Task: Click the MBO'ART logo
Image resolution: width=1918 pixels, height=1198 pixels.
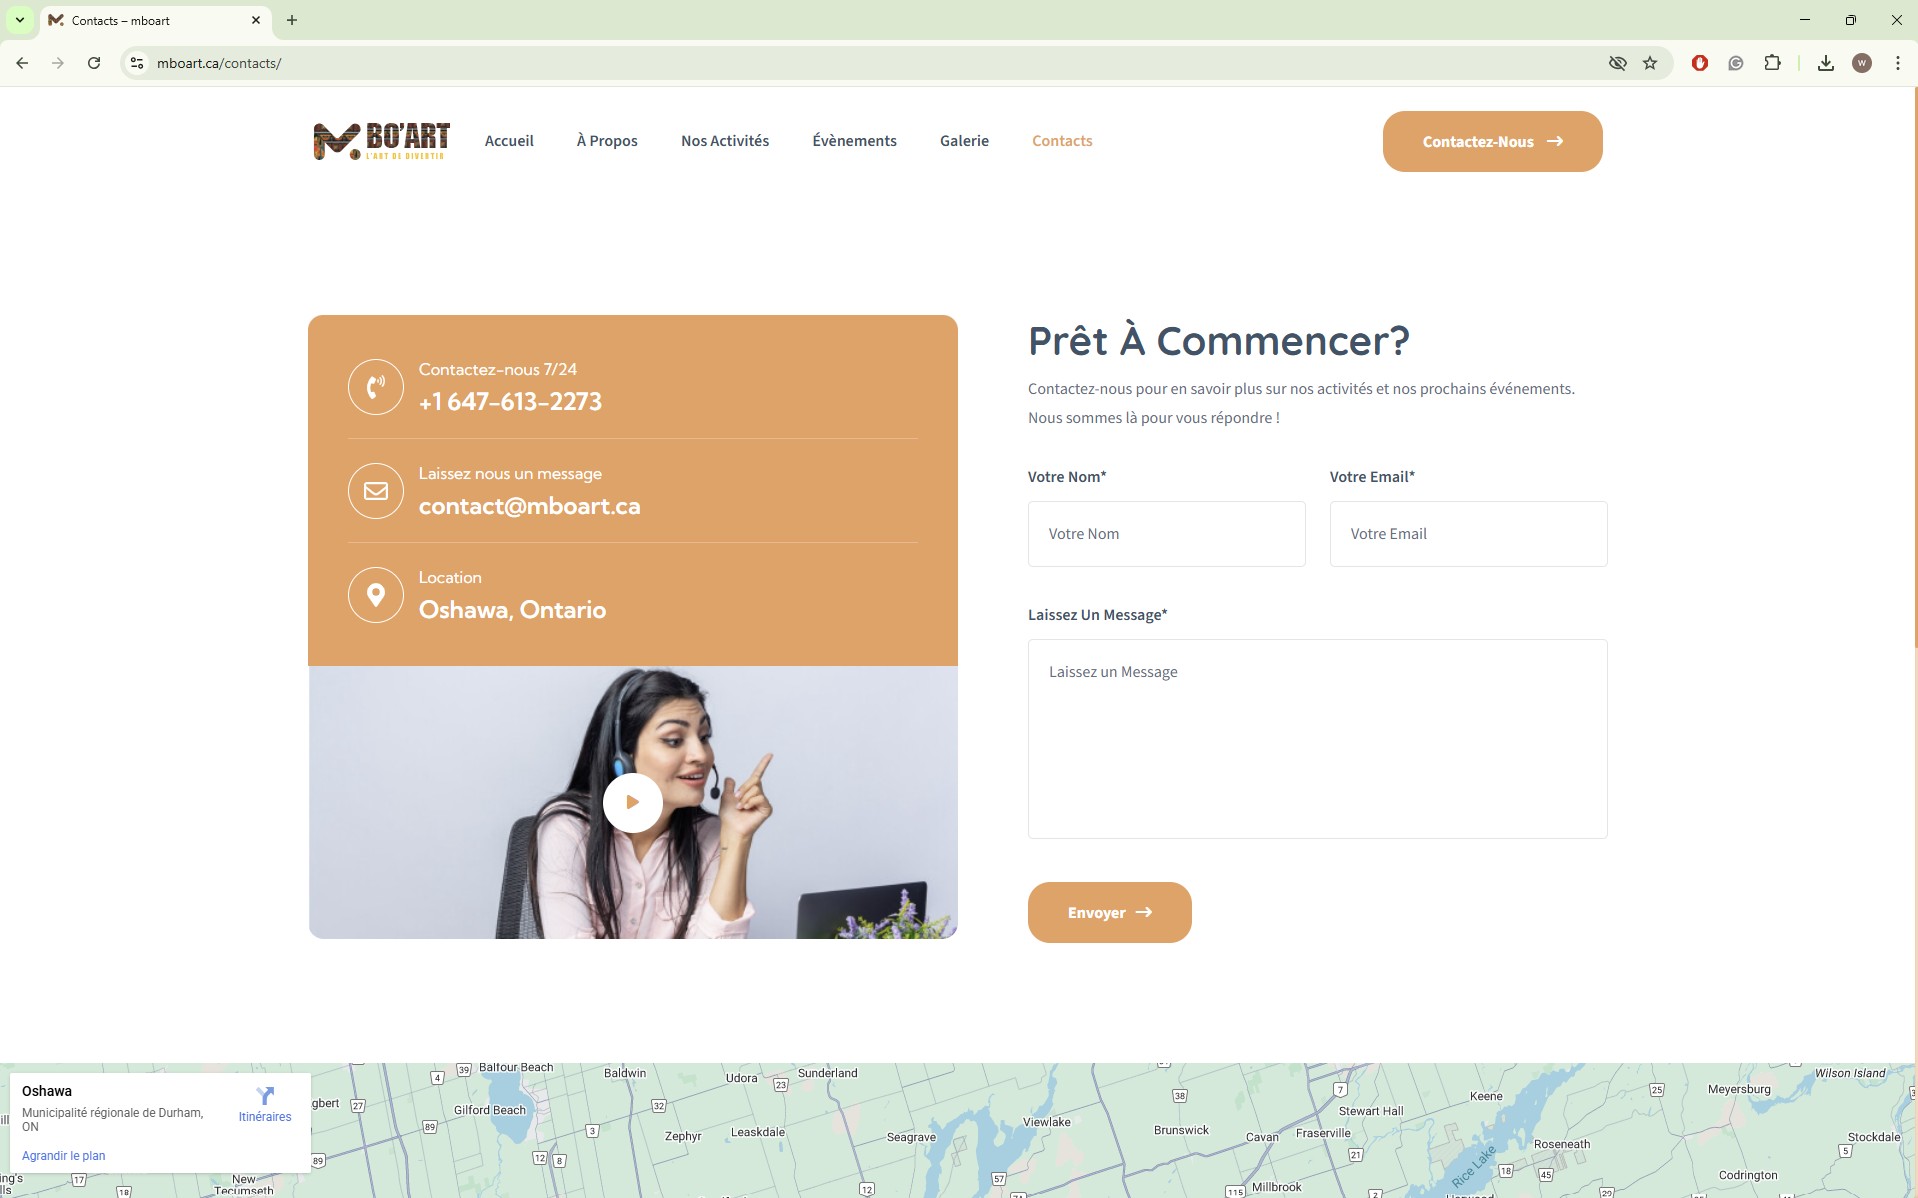Action: 381,141
